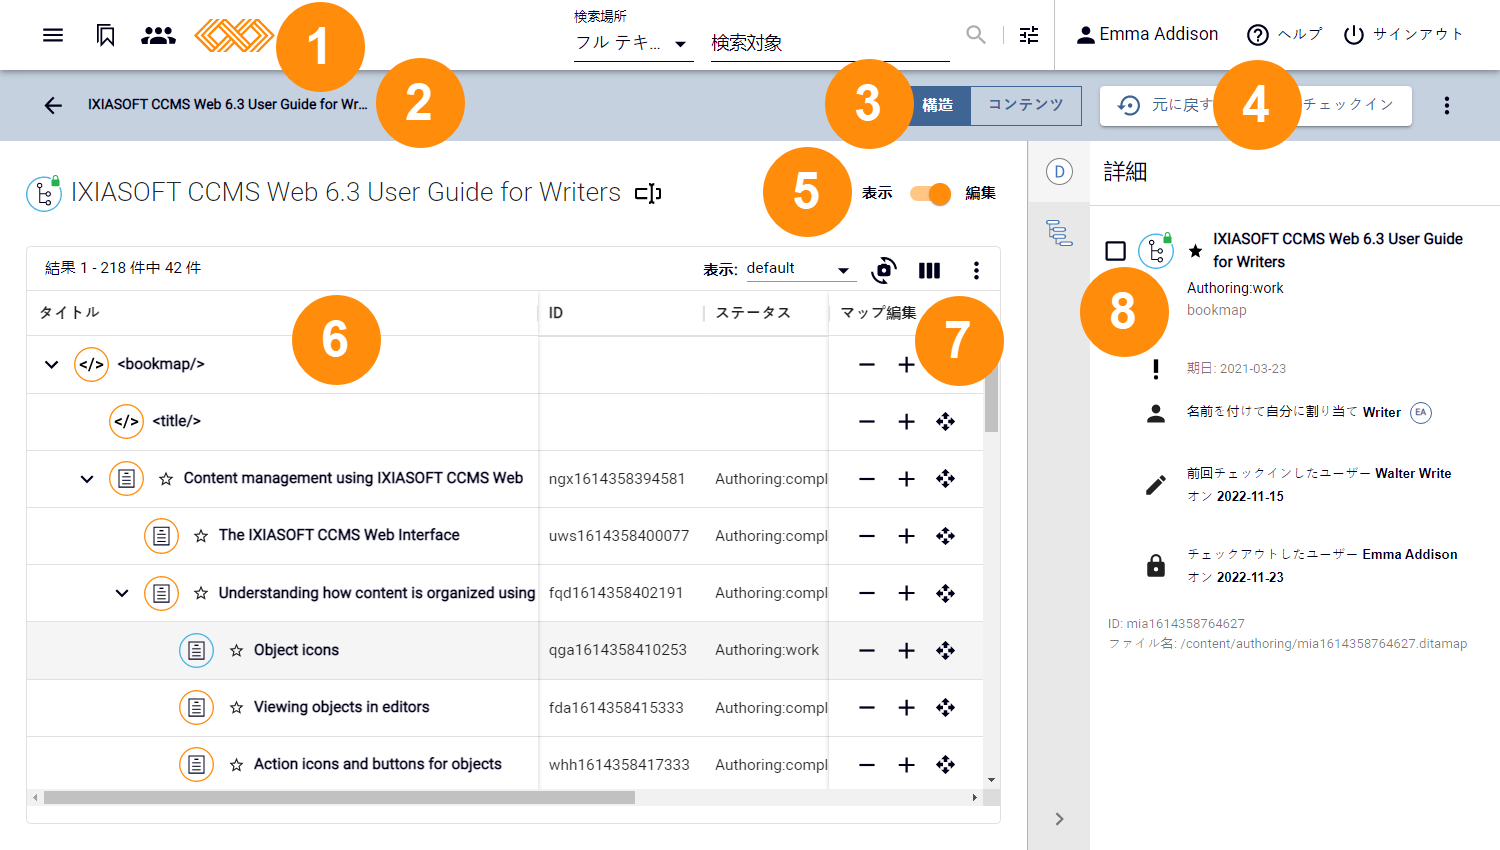Open Object icons topic title
1500x850 pixels.
[x=296, y=650]
